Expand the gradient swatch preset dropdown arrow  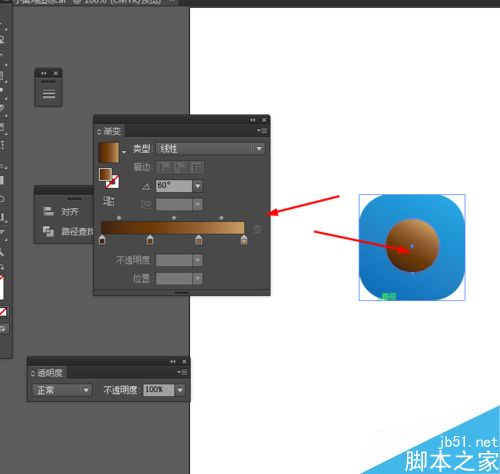click(x=124, y=152)
